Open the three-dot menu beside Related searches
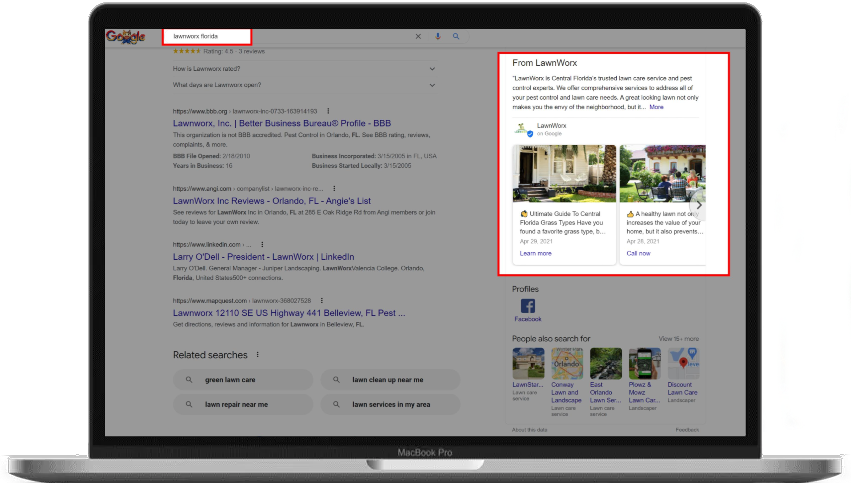 257,355
